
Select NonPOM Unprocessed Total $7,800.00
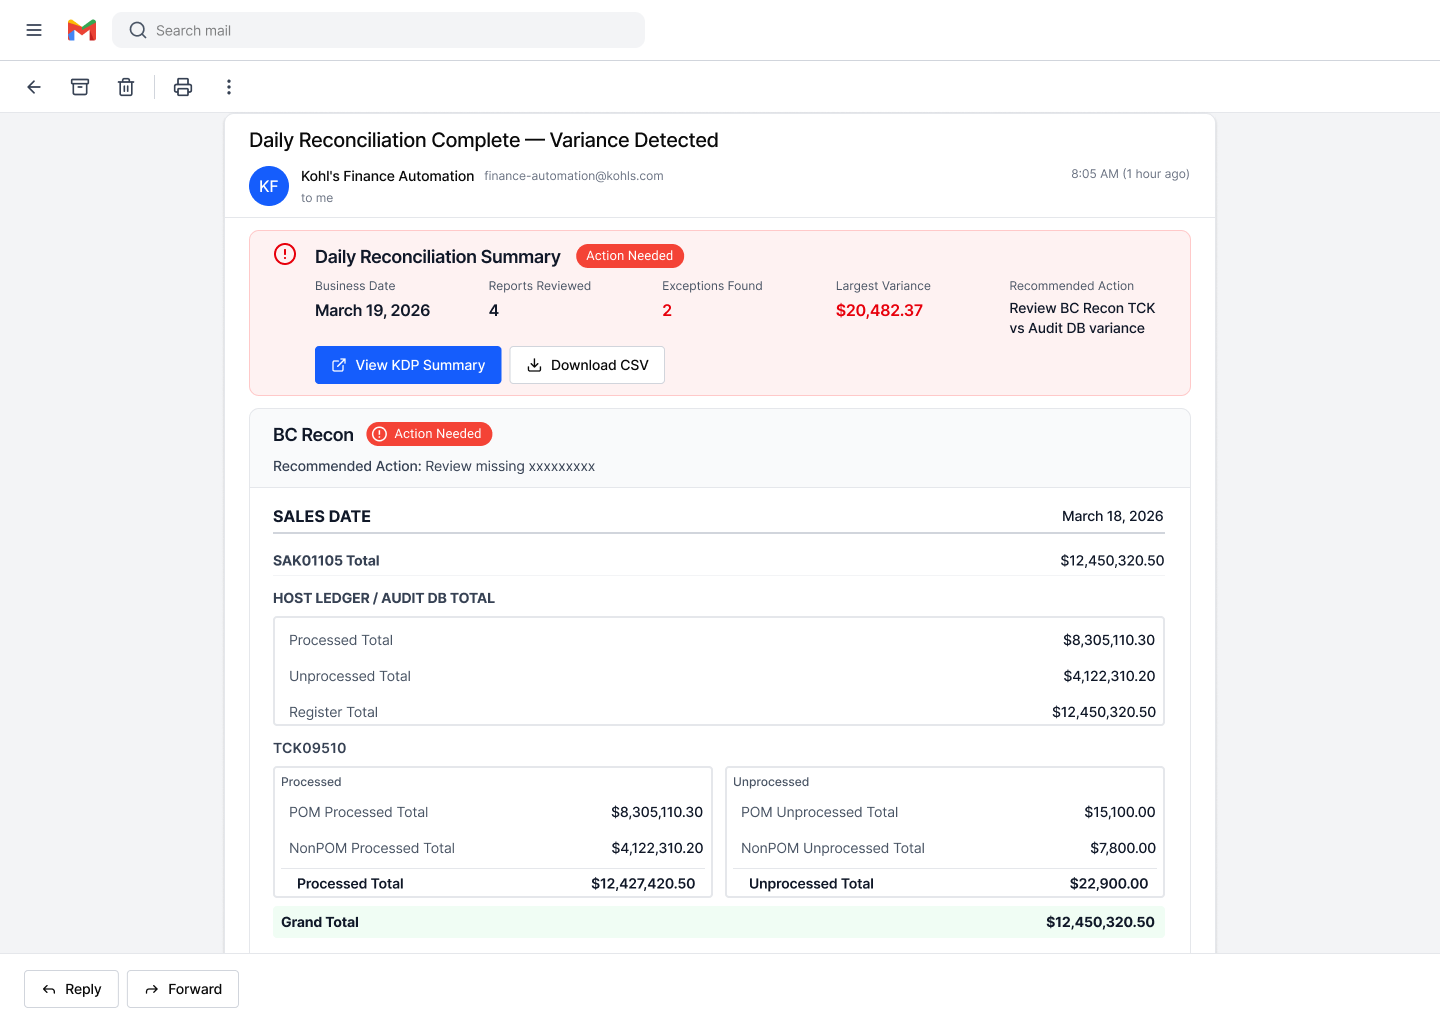(x=1123, y=848)
